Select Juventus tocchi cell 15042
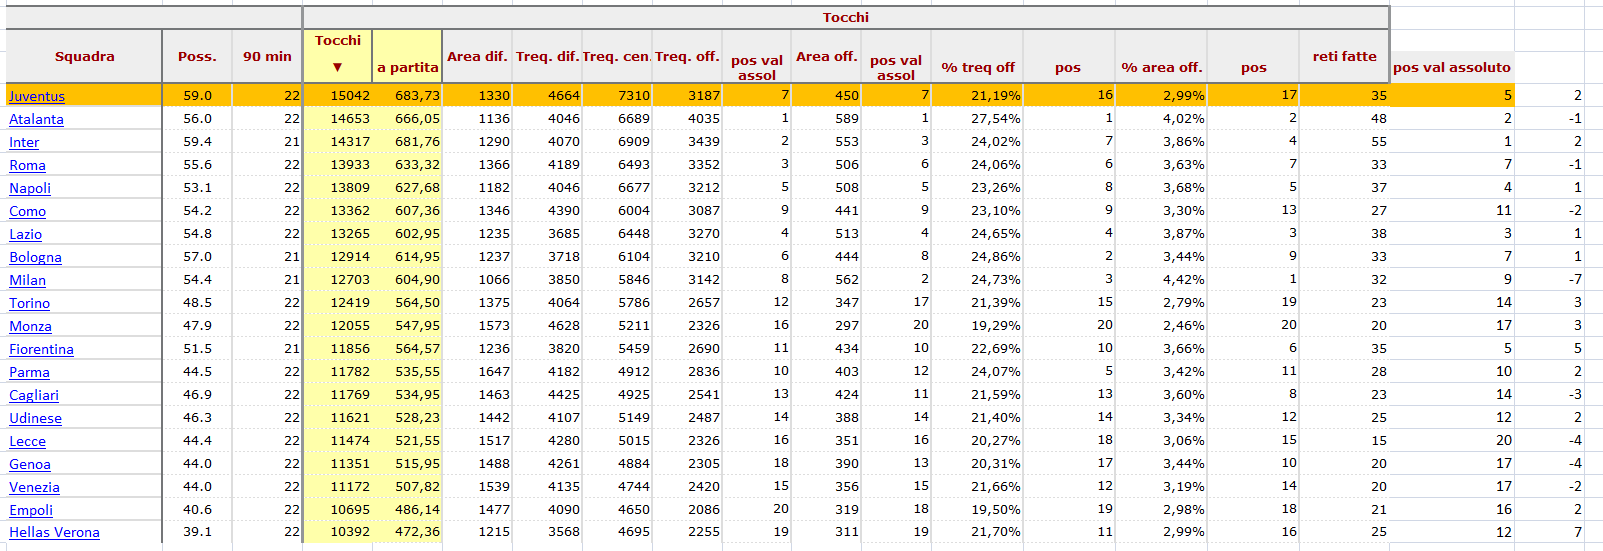Image resolution: width=1603 pixels, height=551 pixels. (x=337, y=95)
